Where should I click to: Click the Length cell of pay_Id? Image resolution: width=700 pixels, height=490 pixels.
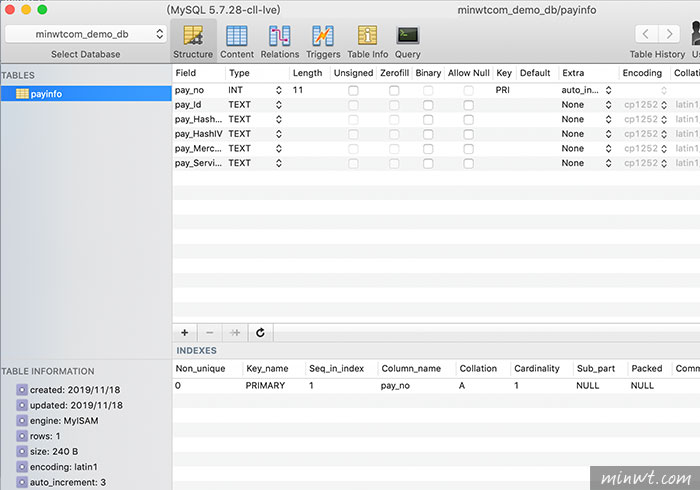309,105
